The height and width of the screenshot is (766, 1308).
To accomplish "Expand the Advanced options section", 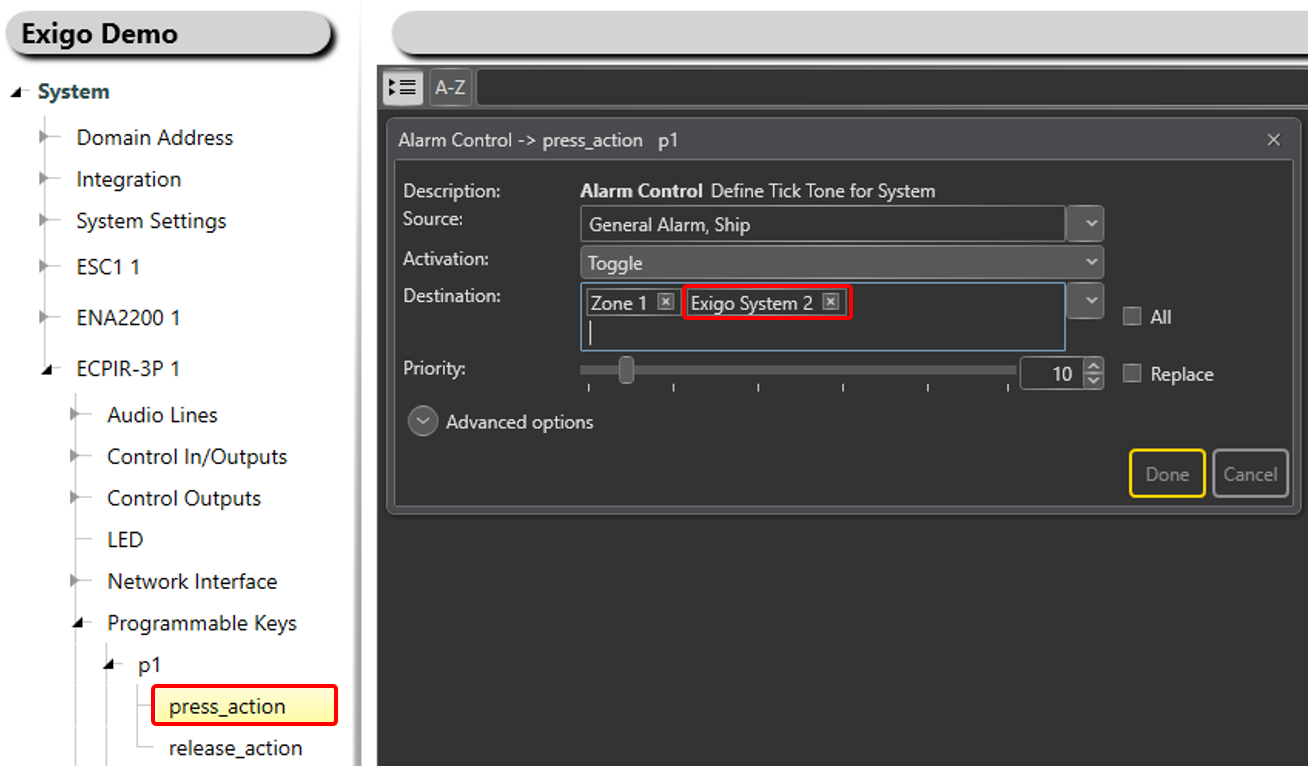I will [x=423, y=422].
